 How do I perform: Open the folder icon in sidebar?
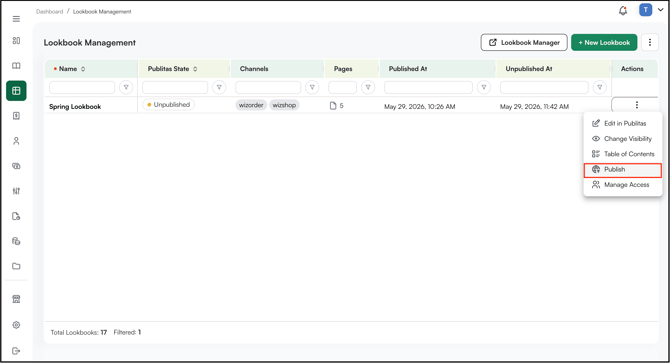16,266
